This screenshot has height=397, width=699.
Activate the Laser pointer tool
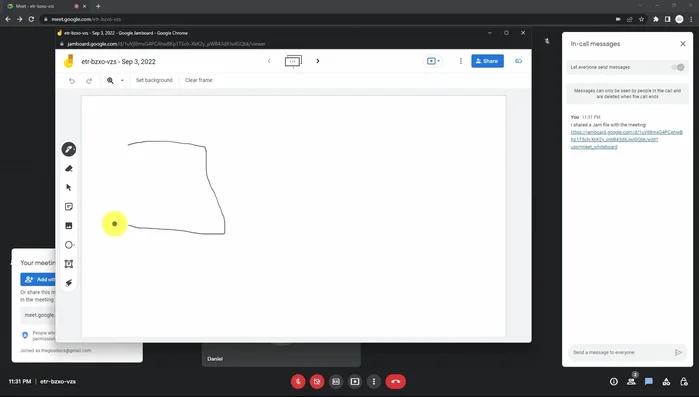click(69, 283)
